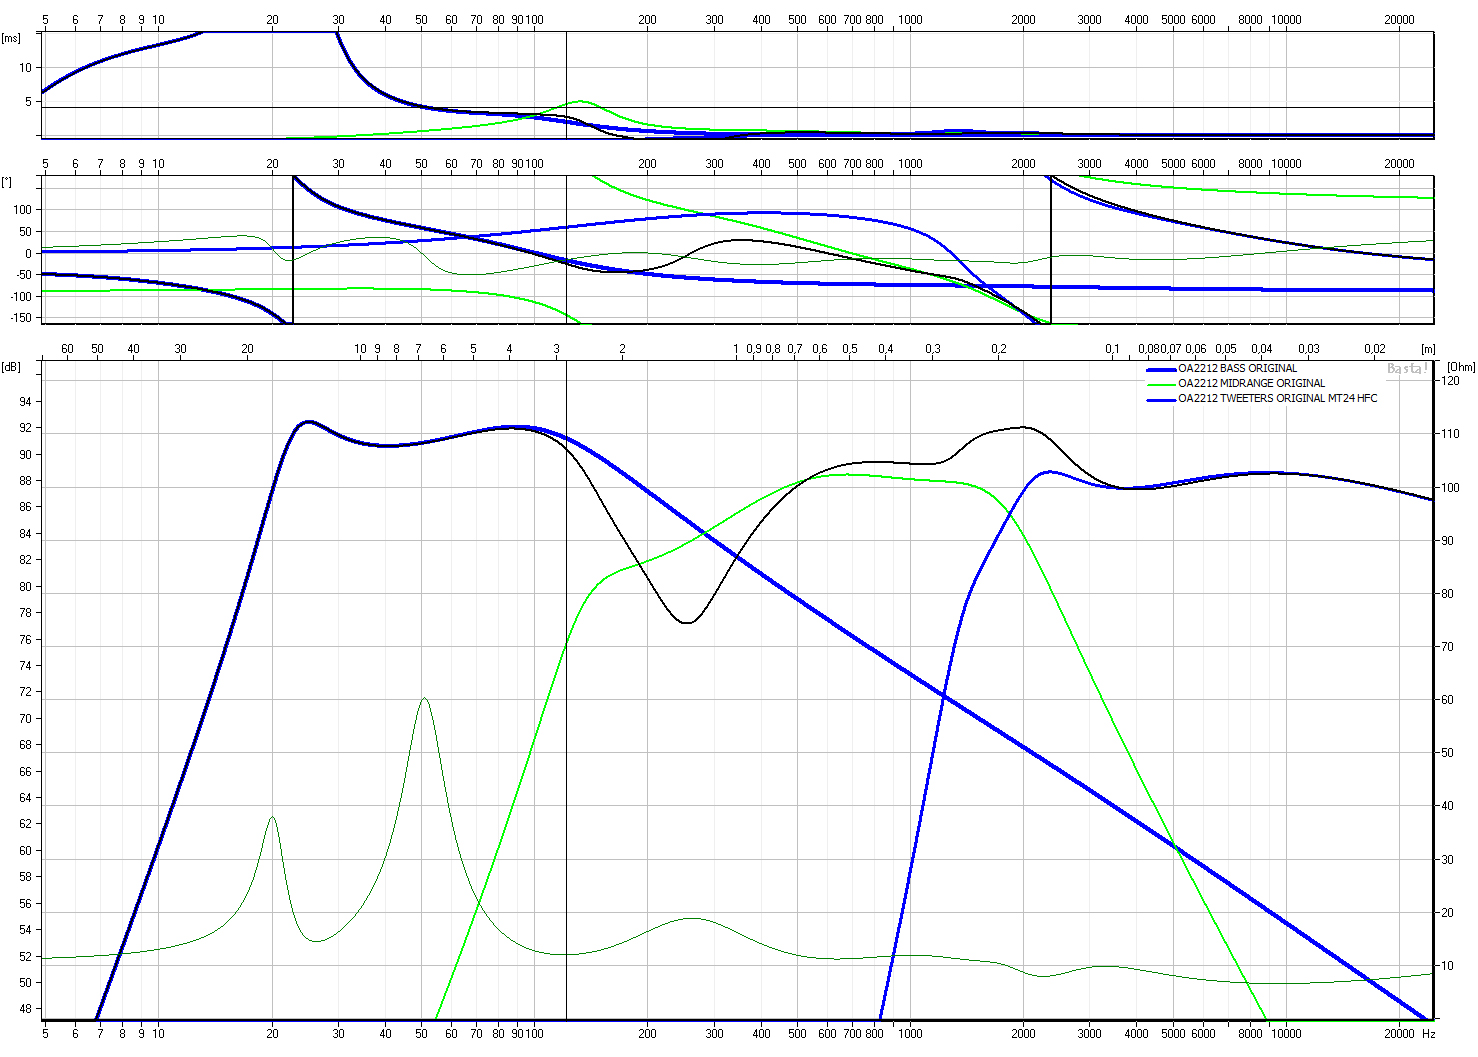Click the green line sample beside MIDRANGE ORIGINAL
This screenshot has height=1057, width=1478.
point(1161,384)
